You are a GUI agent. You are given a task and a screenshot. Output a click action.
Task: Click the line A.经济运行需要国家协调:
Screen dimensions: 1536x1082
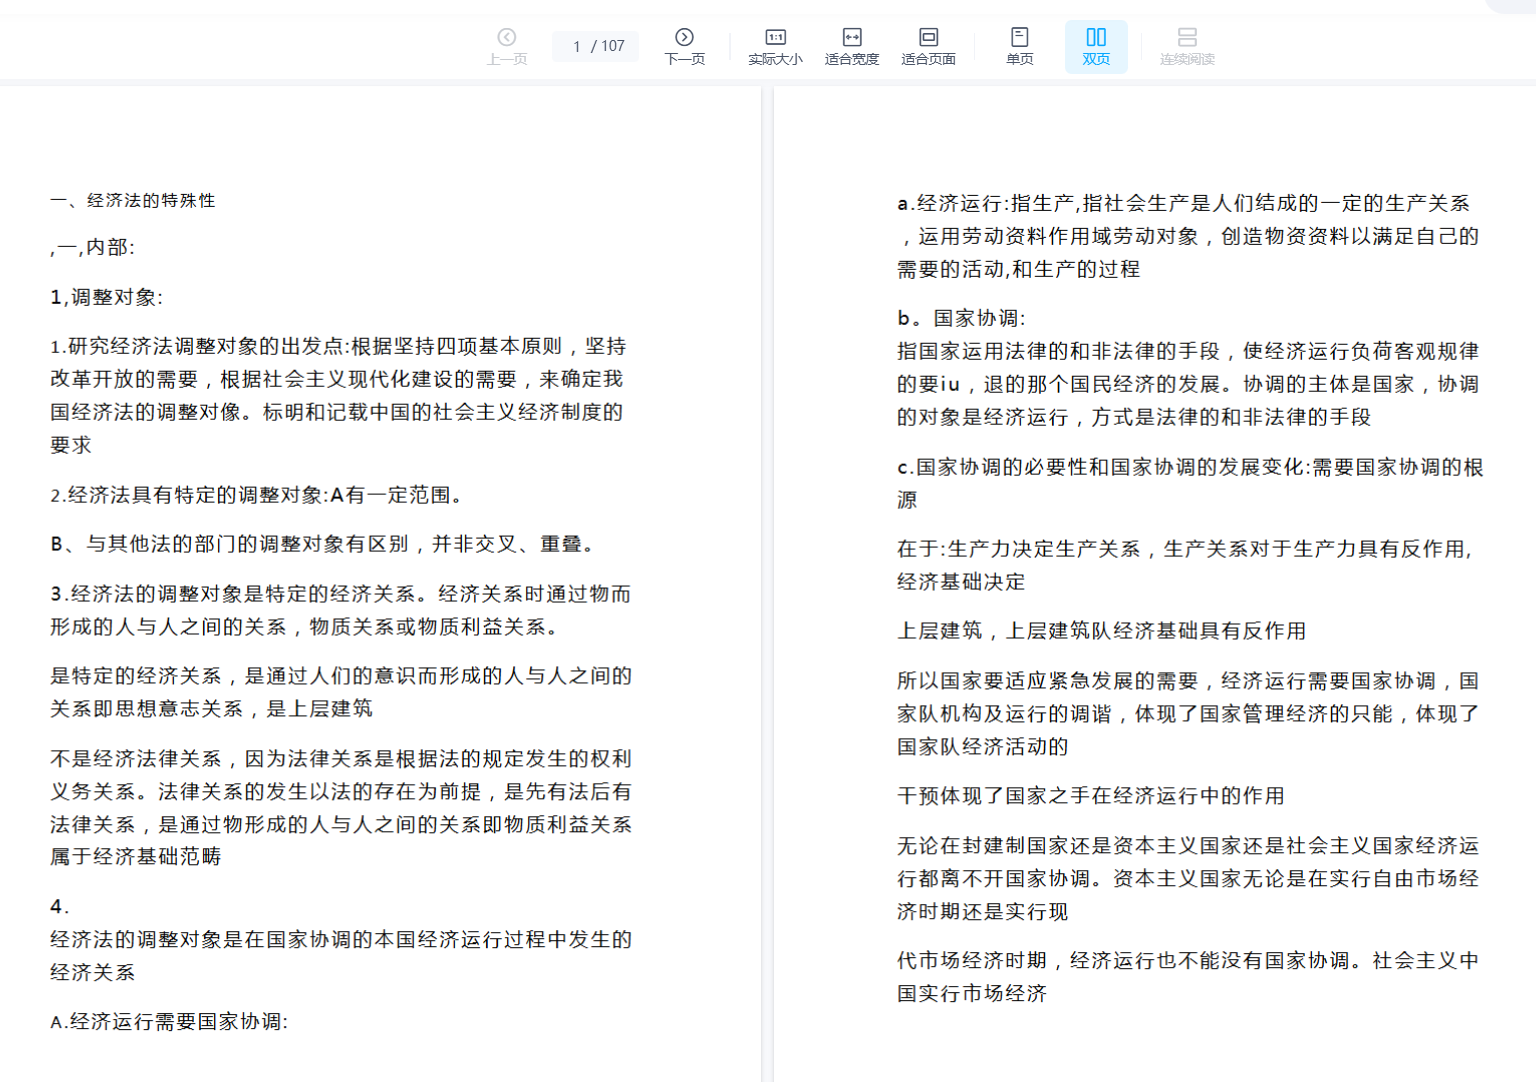pos(169,1021)
